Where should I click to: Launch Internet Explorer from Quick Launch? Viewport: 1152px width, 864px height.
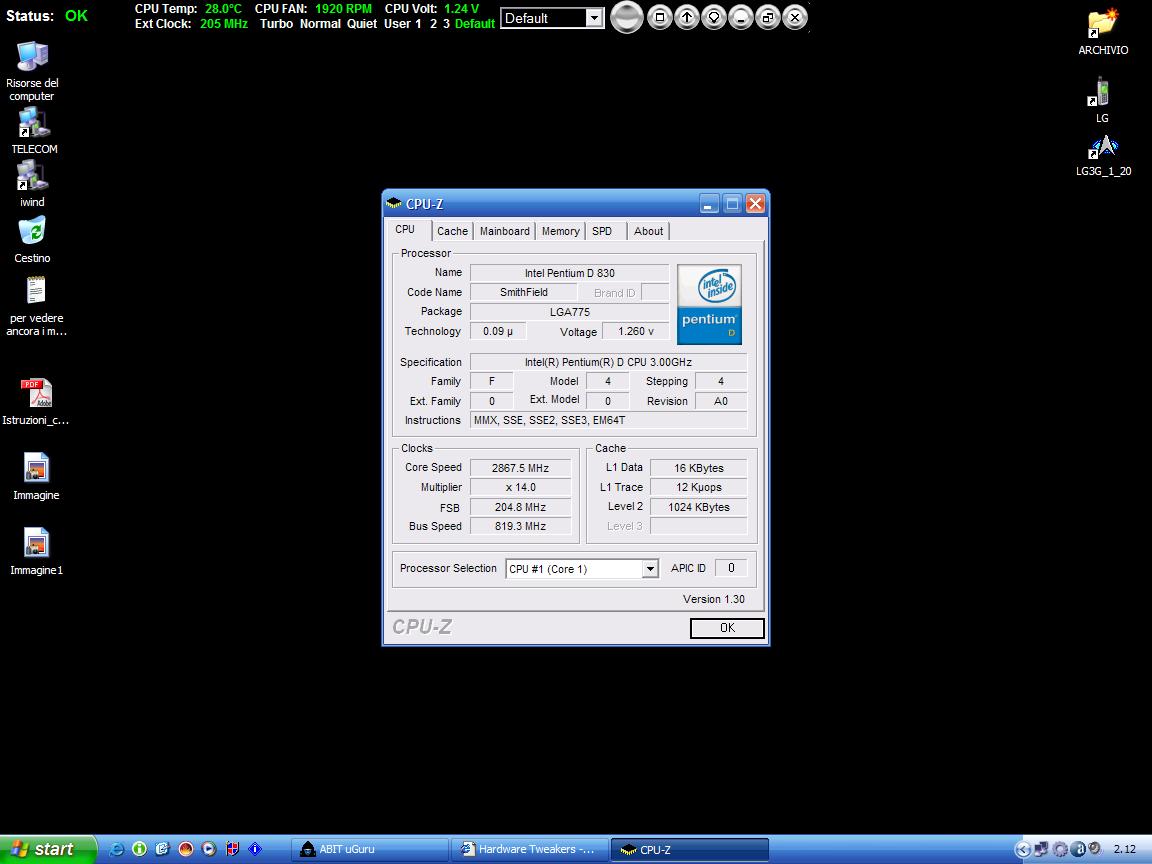(x=116, y=849)
